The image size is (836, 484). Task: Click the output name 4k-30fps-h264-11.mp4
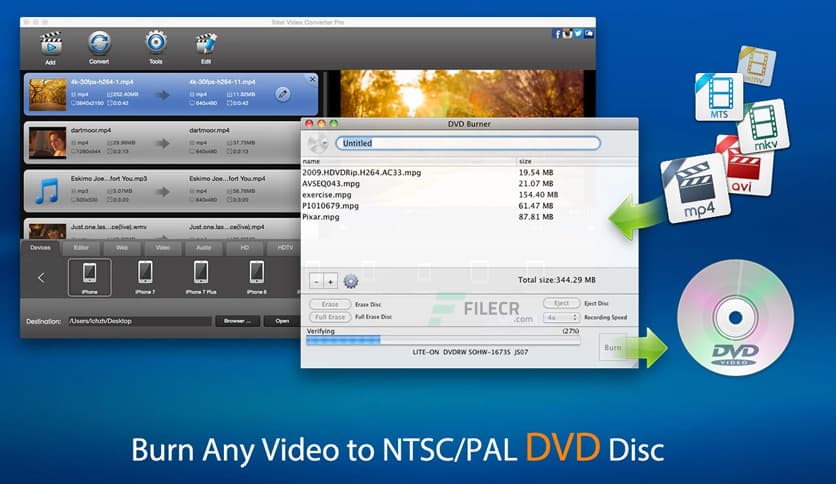(x=222, y=82)
